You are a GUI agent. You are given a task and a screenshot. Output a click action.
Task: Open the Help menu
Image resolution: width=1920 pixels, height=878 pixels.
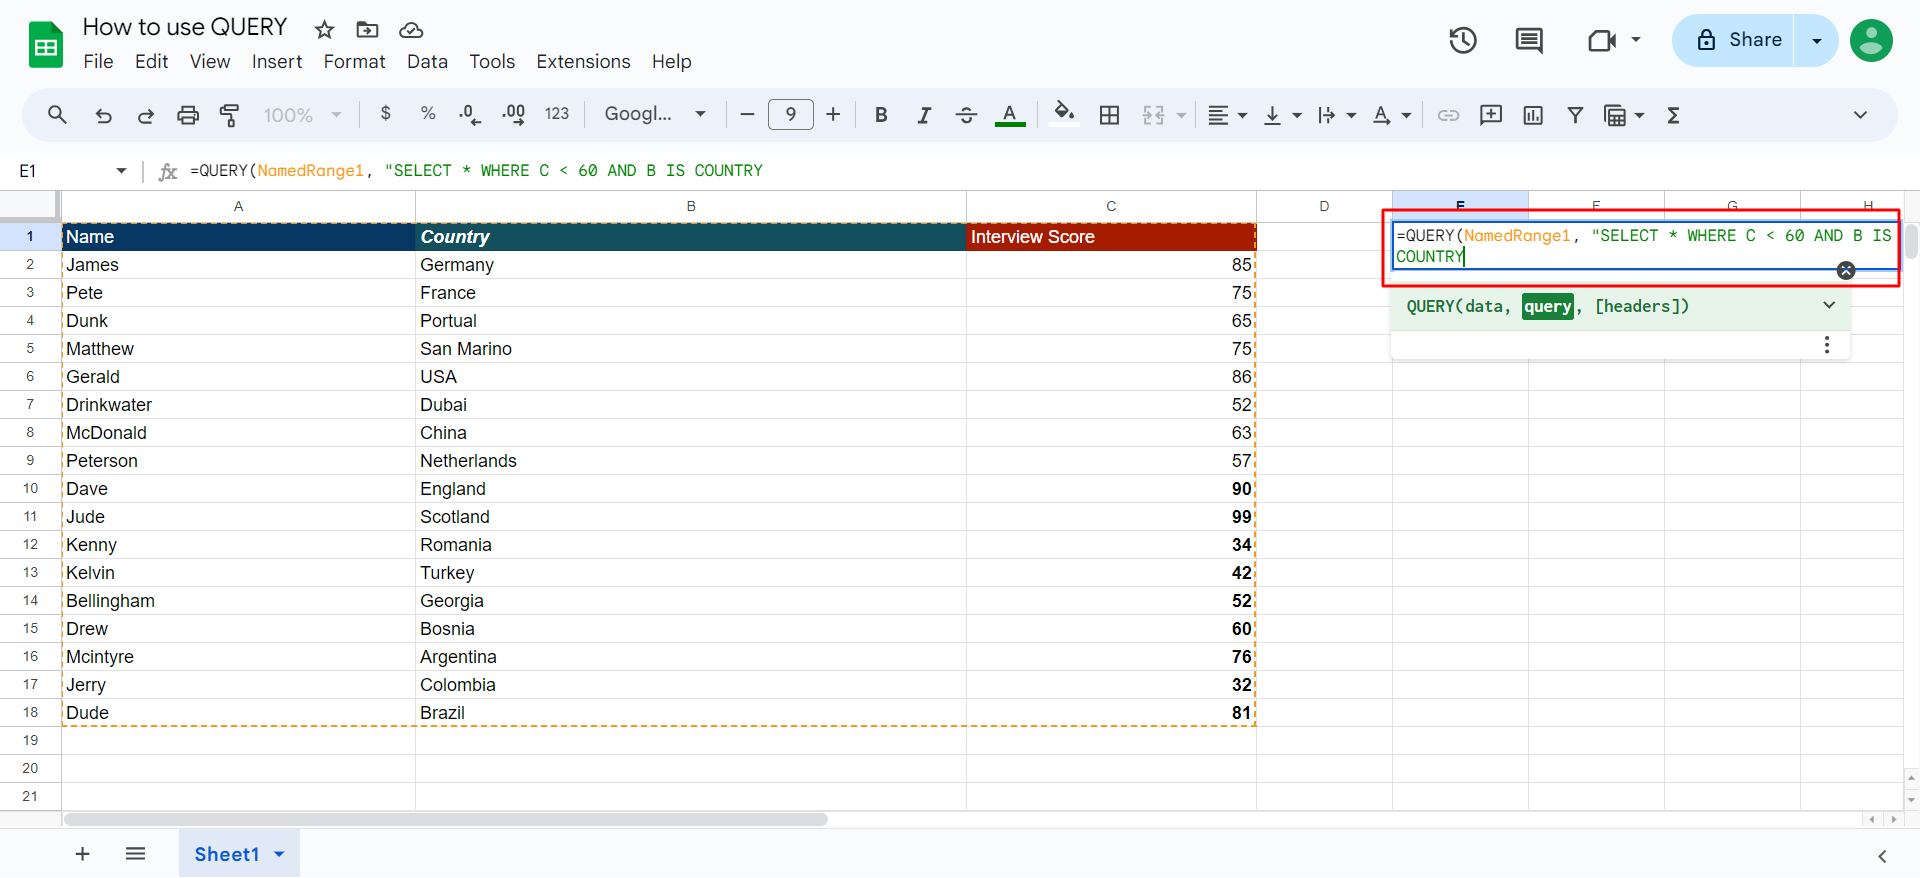click(x=671, y=62)
